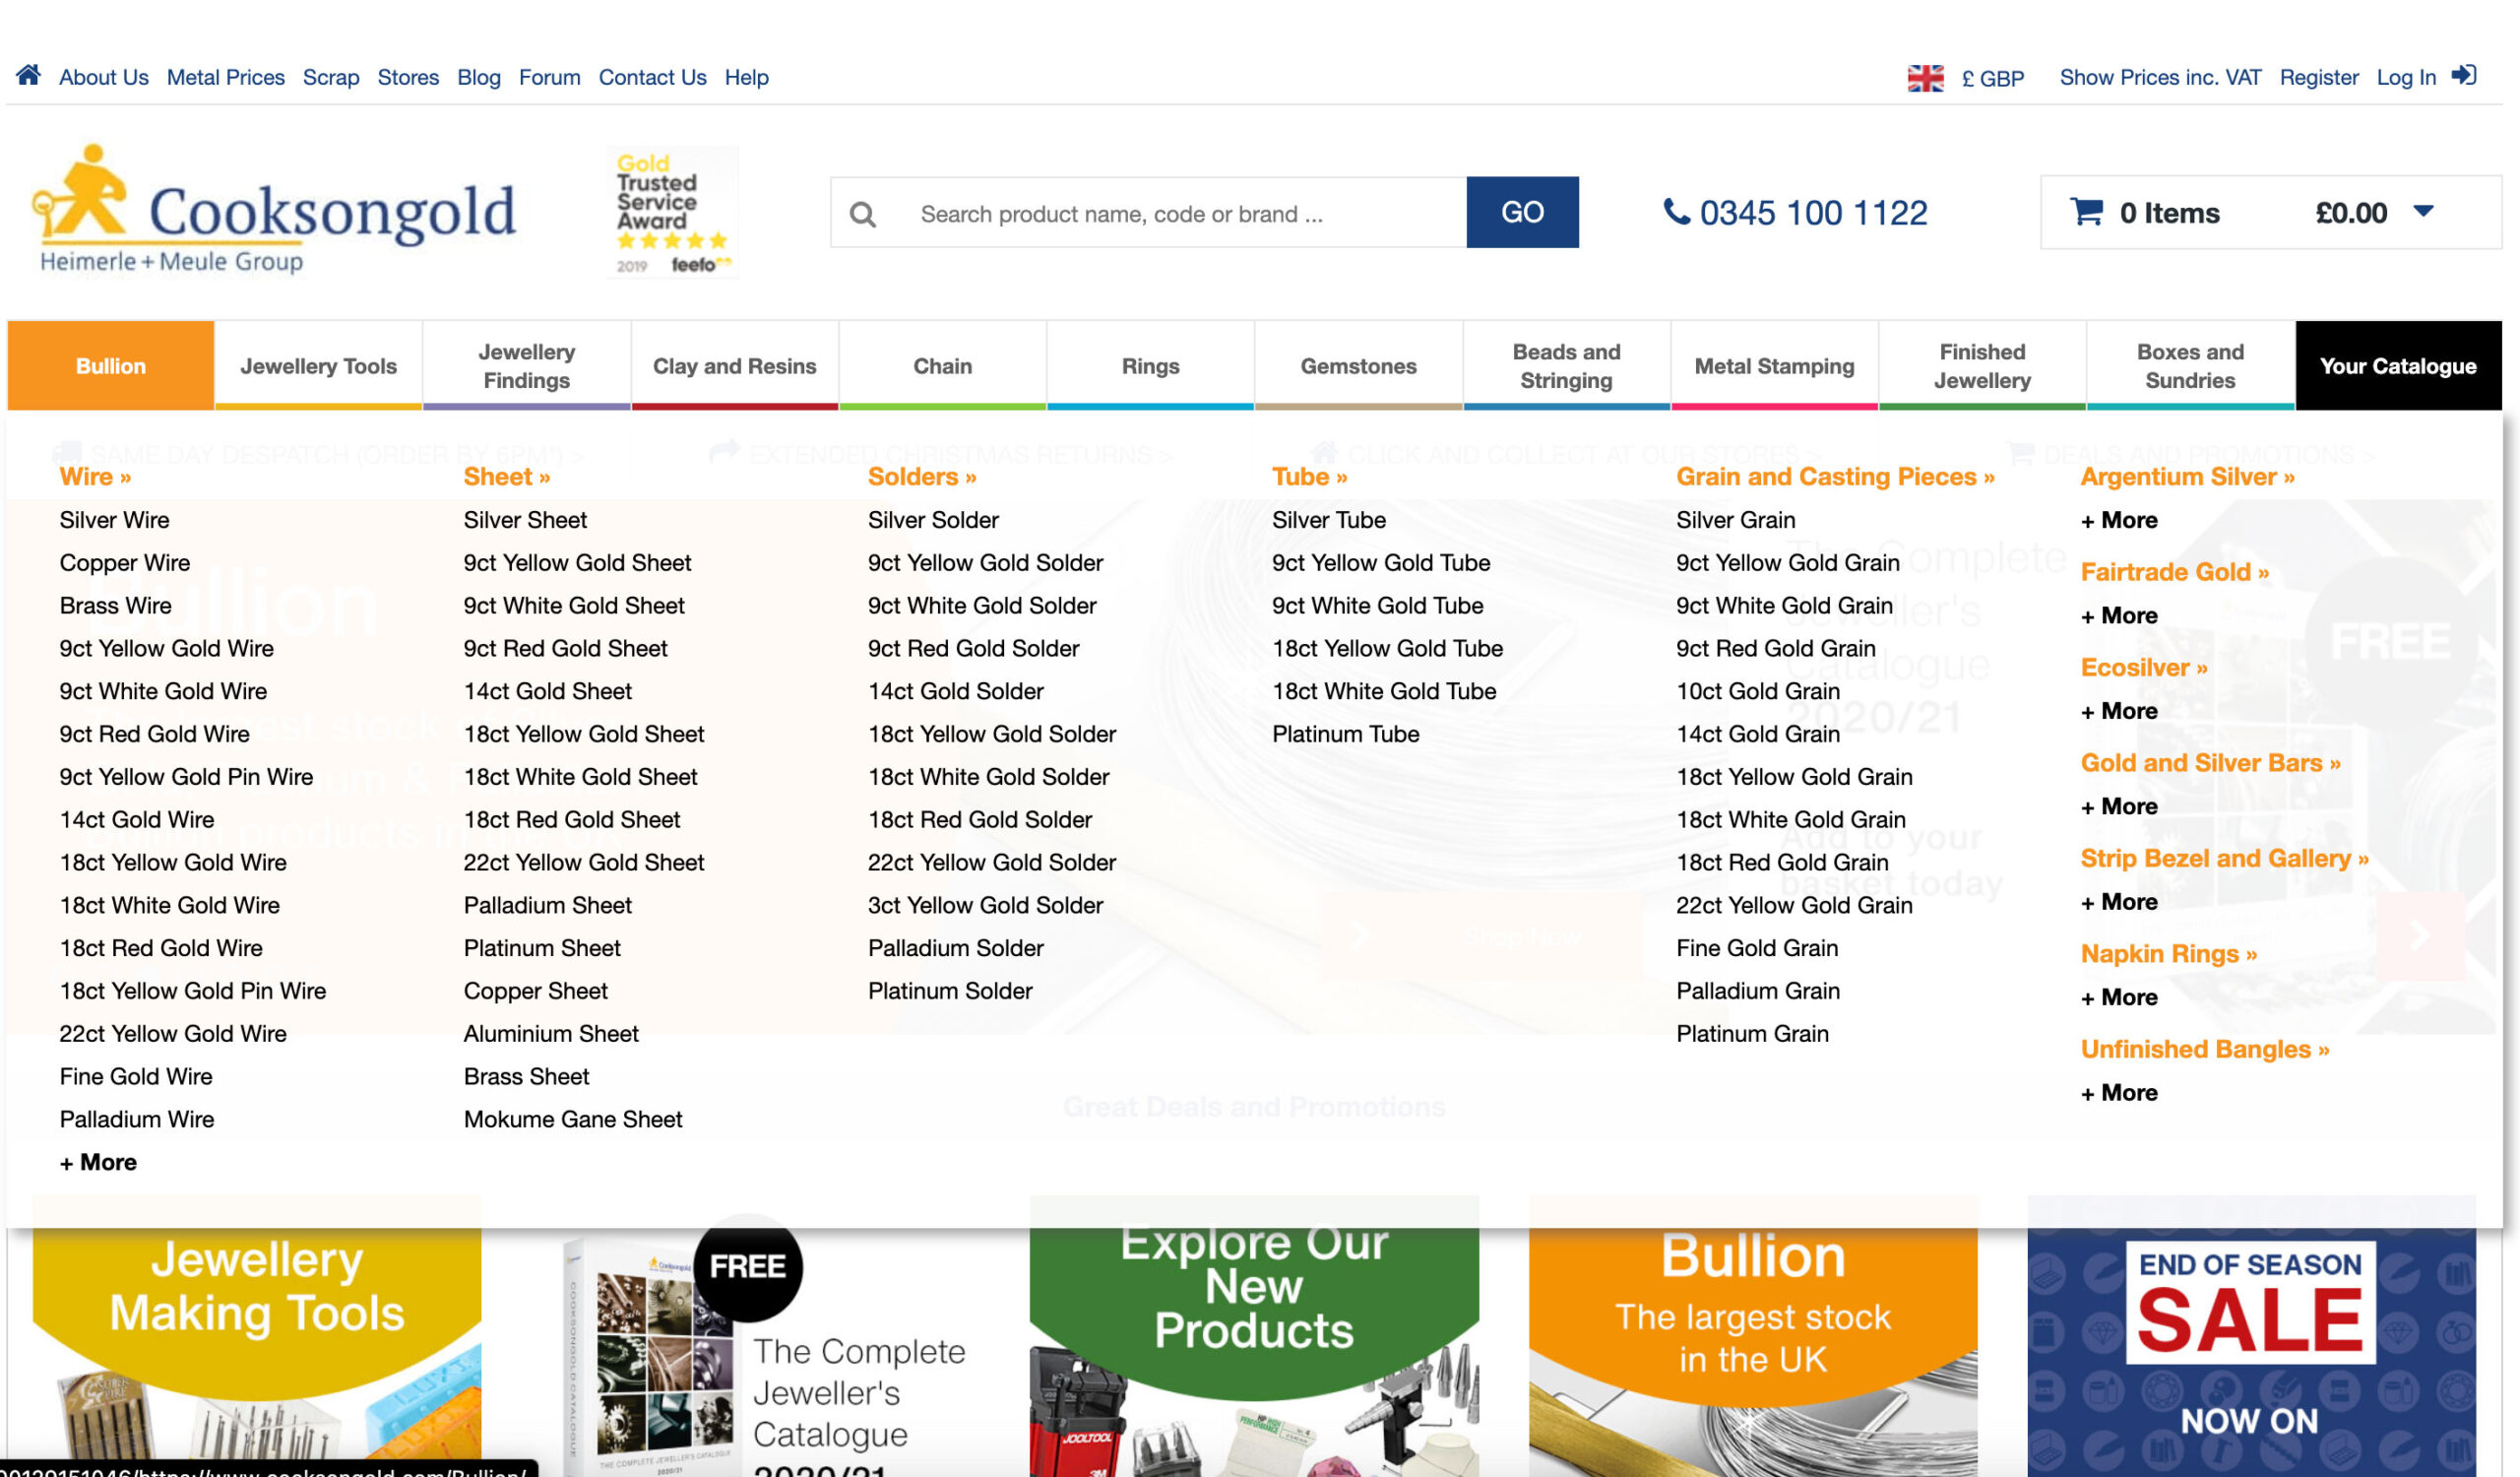
Task: Open the Forum link
Action: pos(550,77)
